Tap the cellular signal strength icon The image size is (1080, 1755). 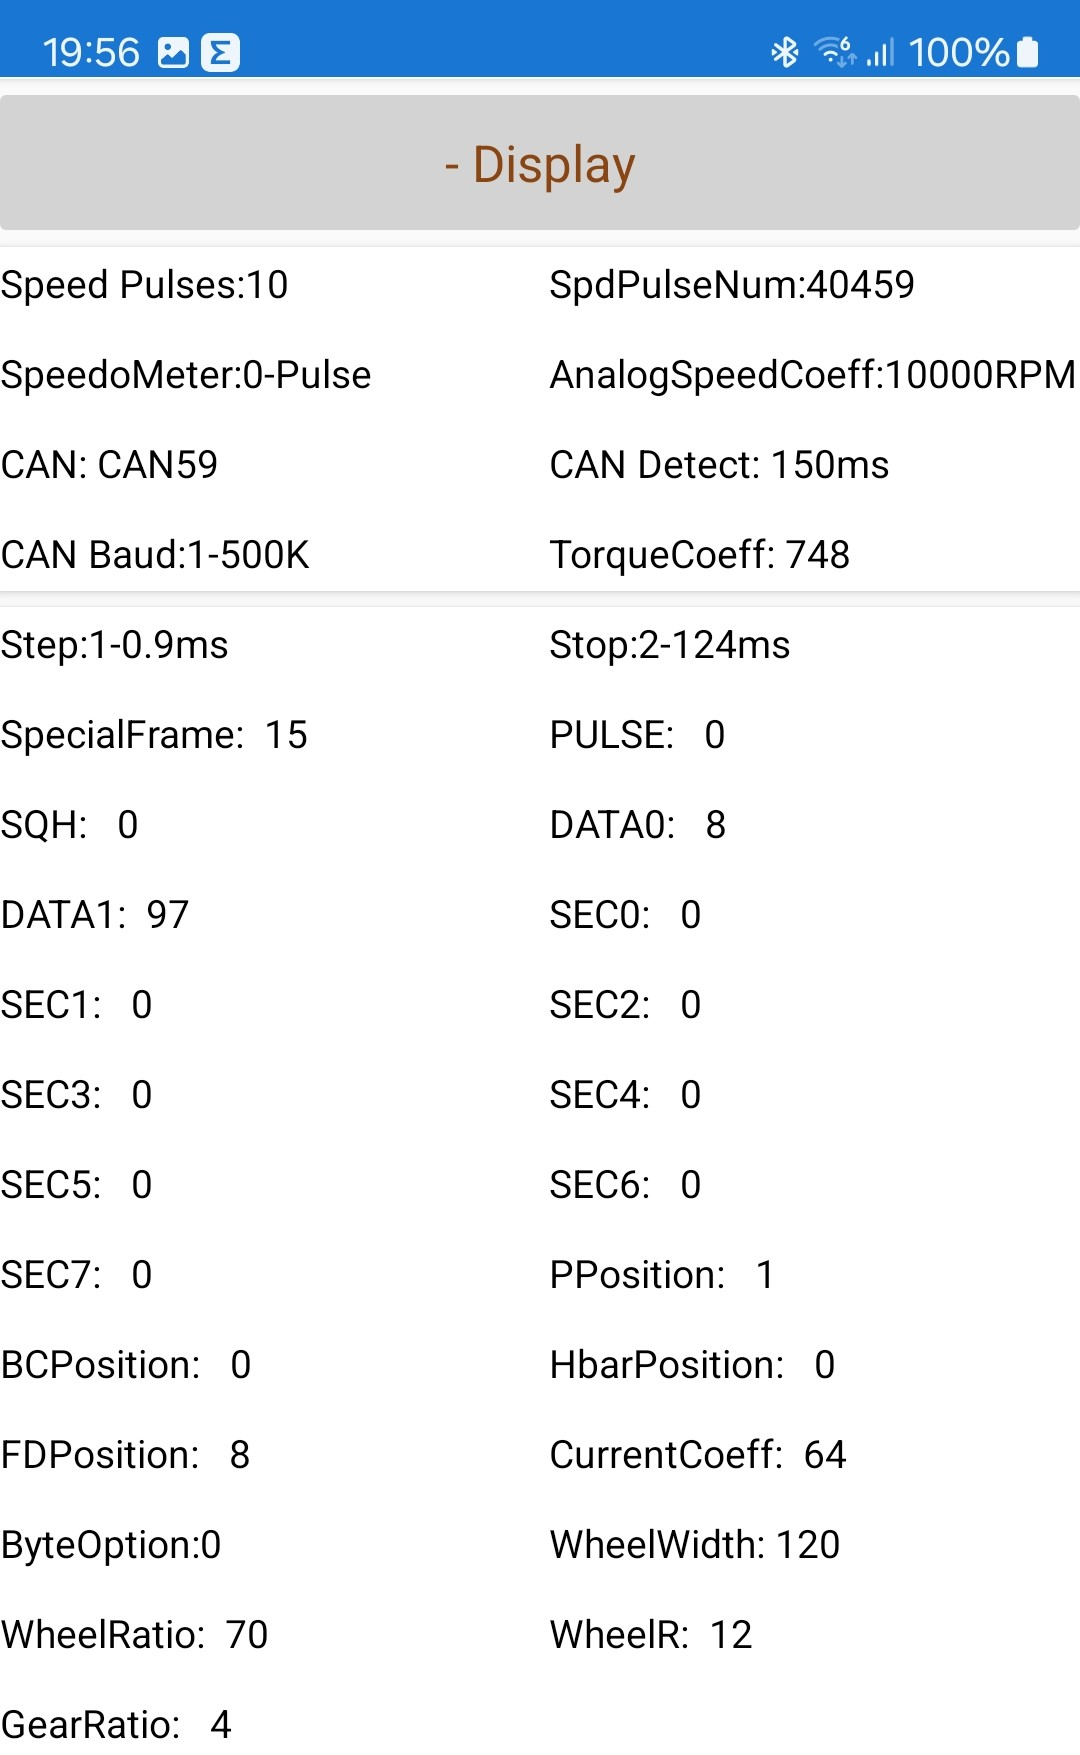click(x=880, y=52)
